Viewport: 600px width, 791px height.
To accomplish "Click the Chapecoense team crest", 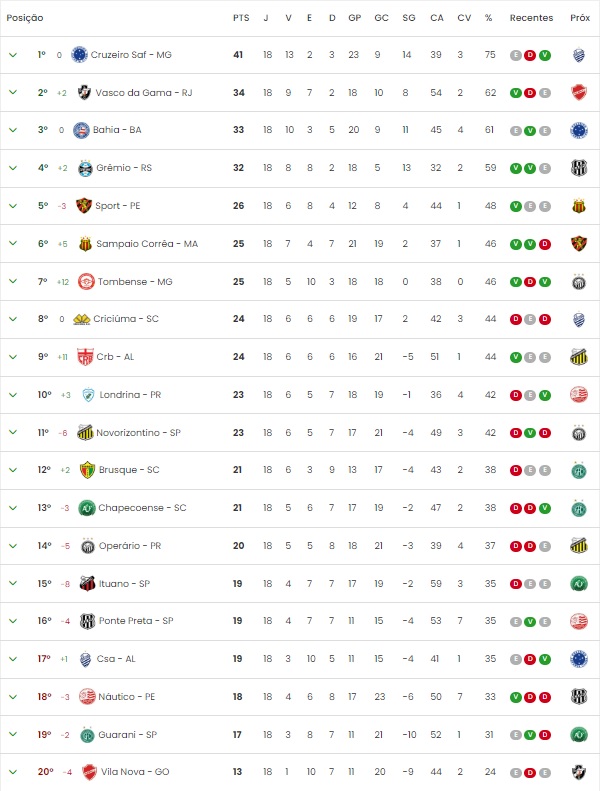I will [x=87, y=508].
